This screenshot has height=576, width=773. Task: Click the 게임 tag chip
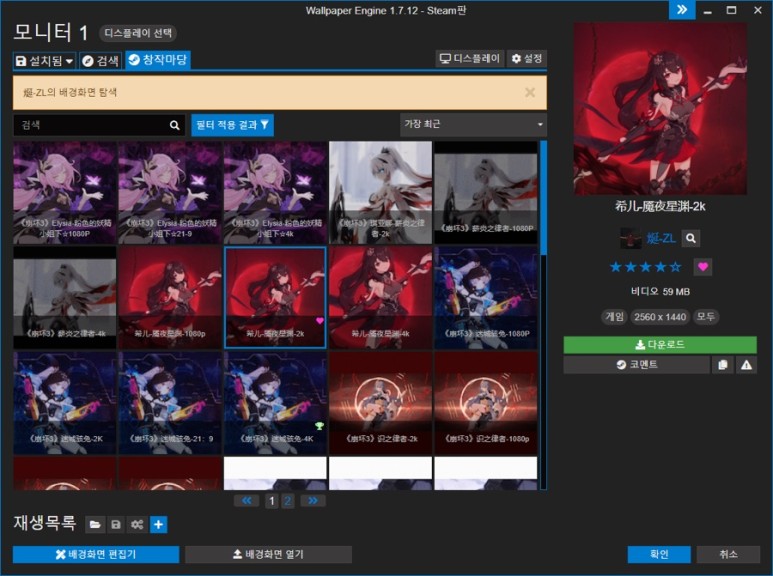pyautogui.click(x=615, y=317)
